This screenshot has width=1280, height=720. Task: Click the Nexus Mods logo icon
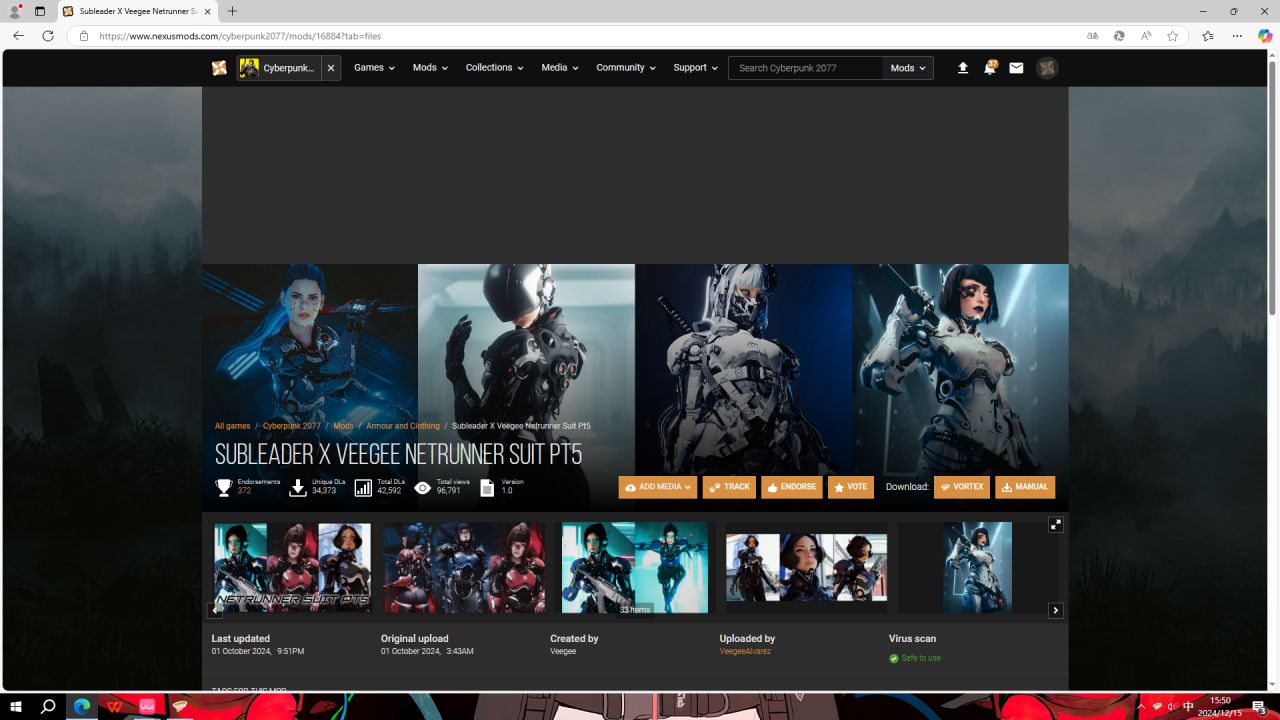click(x=219, y=68)
